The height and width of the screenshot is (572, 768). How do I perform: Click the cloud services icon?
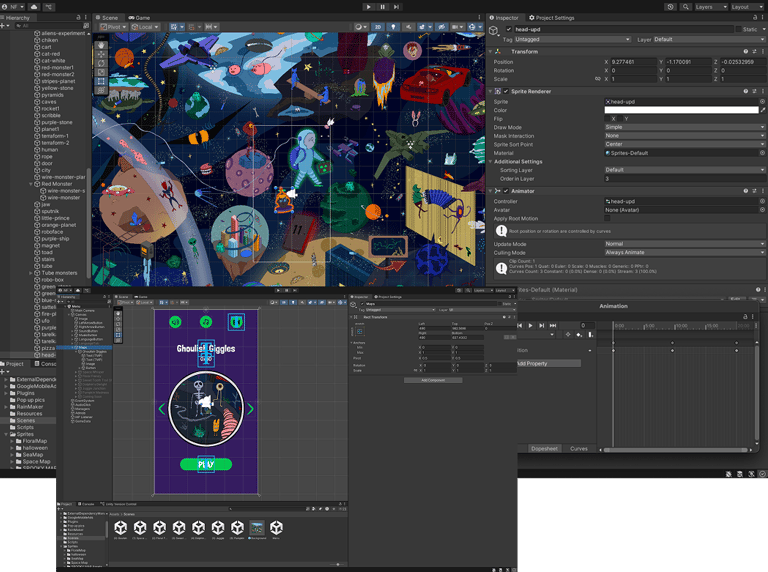tap(35, 6)
